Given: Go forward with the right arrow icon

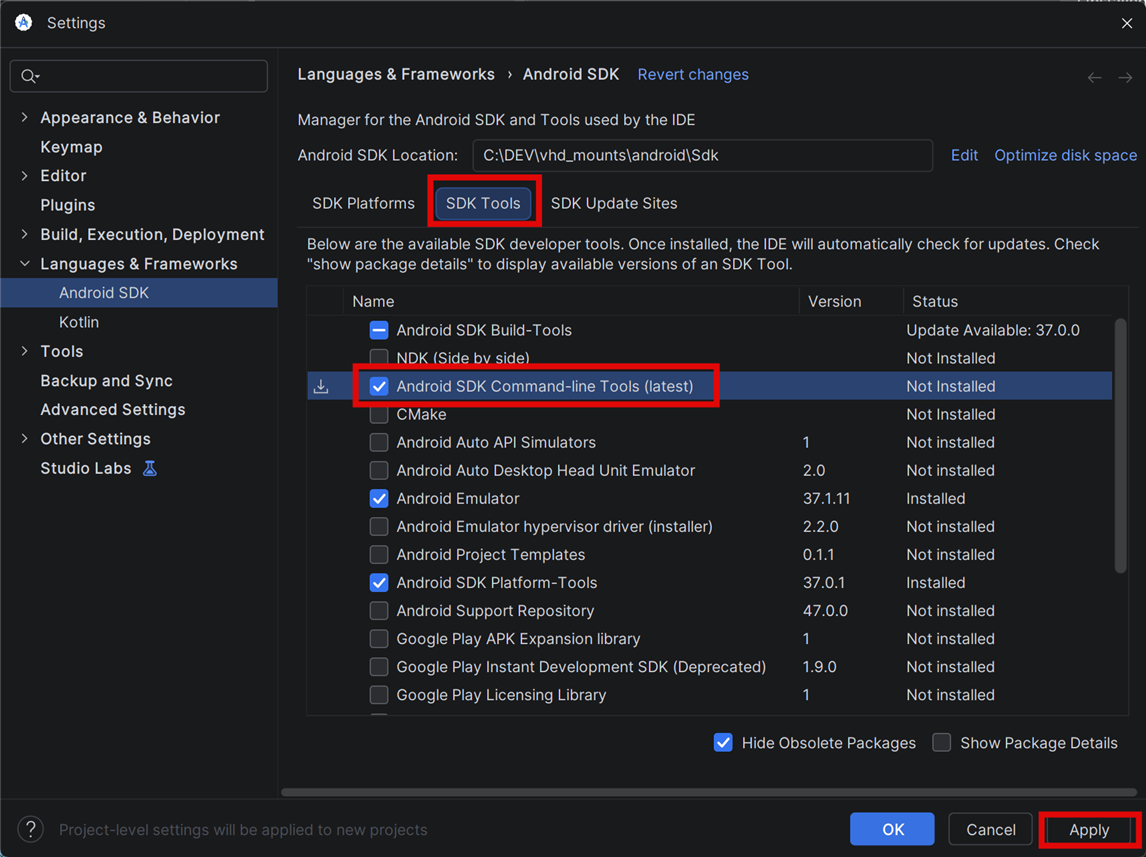Looking at the screenshot, I should click(1125, 77).
